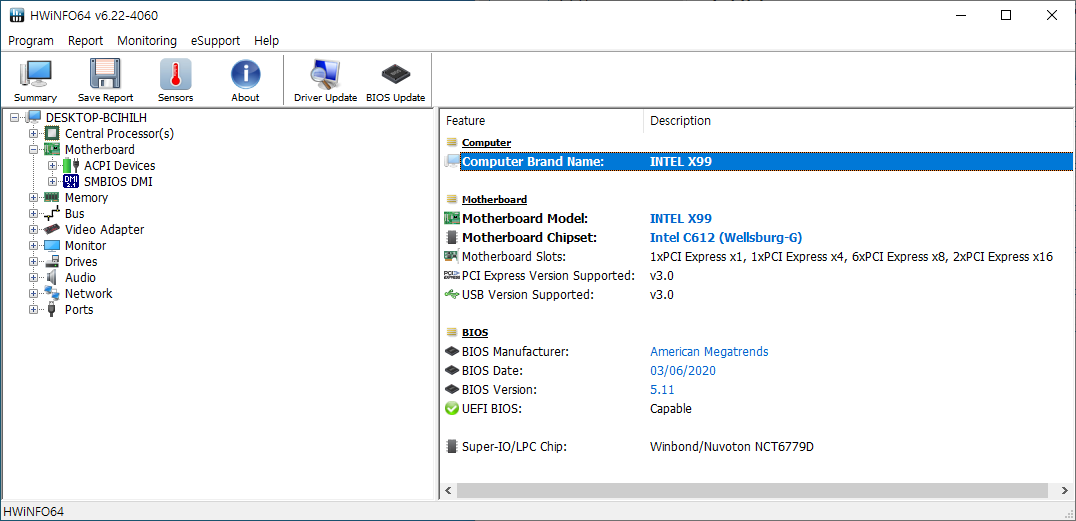This screenshot has height=521, width=1076.
Task: Click the horizontal scrollbar thumb
Action: [x=753, y=491]
